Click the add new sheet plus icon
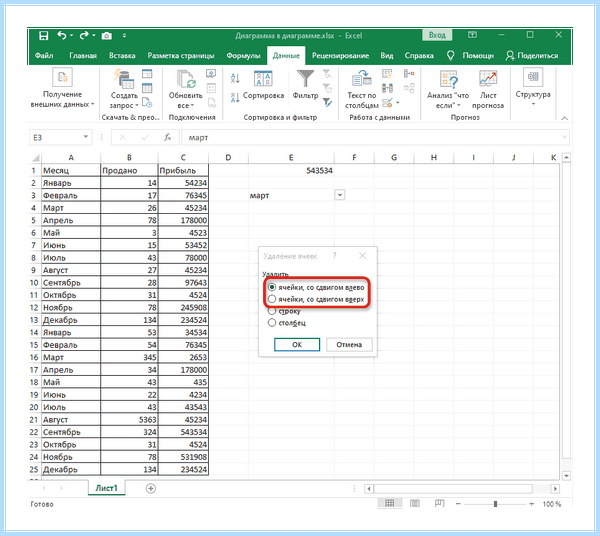The width and height of the screenshot is (600, 536). click(x=151, y=489)
